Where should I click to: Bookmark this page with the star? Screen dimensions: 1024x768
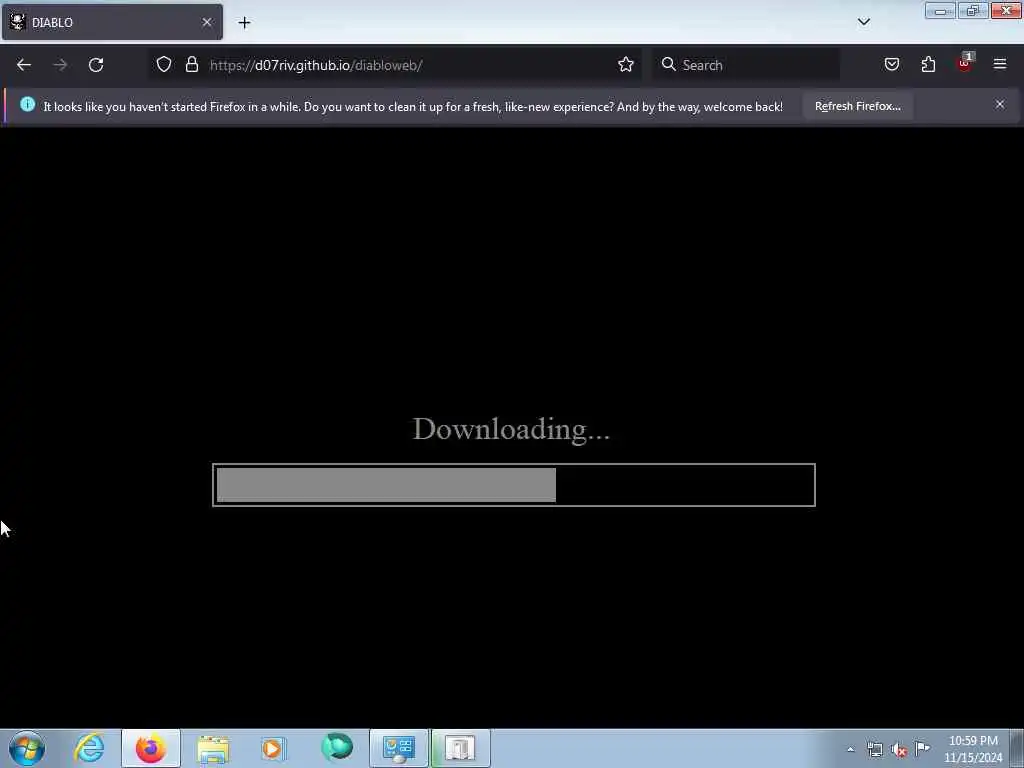click(626, 65)
